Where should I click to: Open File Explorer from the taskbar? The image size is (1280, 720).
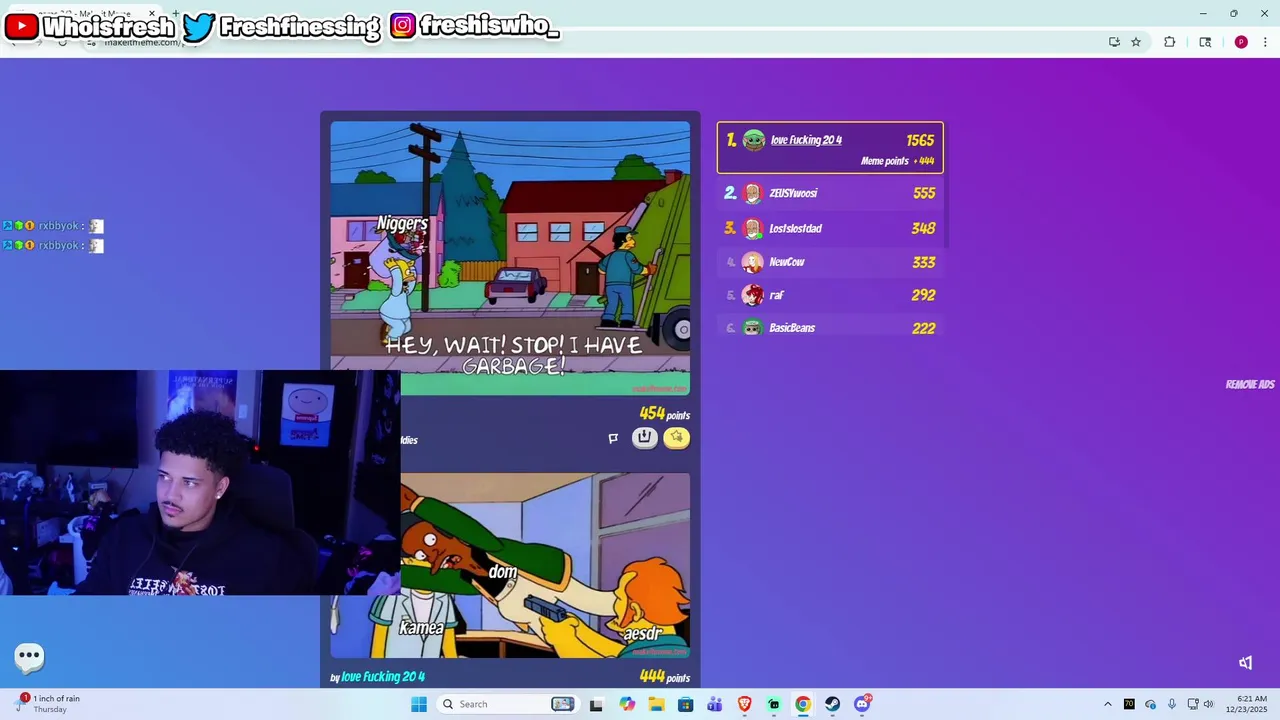click(656, 704)
